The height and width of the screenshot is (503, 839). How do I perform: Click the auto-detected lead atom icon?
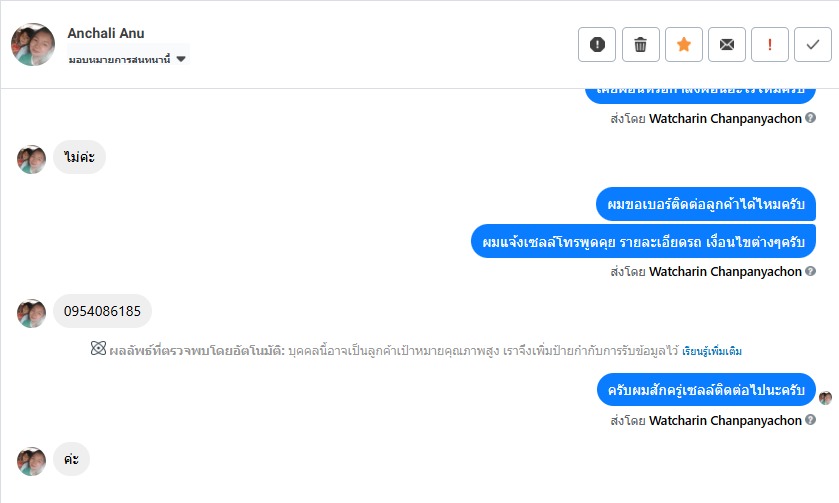pos(98,349)
